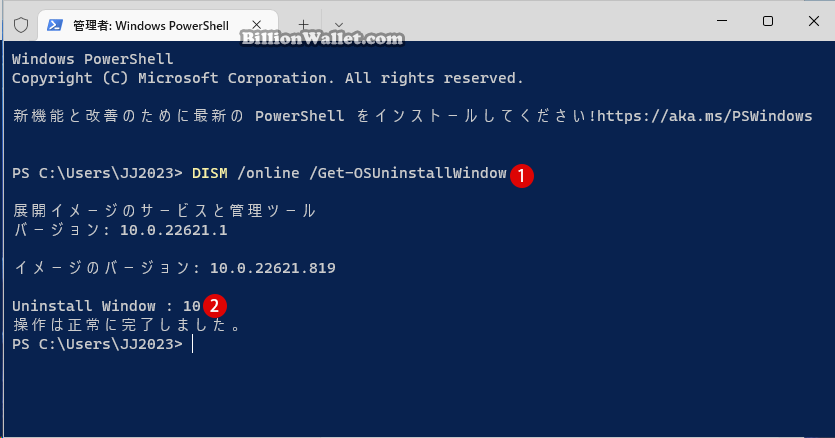
Task: Open a new tab with plus button
Action: 303,25
